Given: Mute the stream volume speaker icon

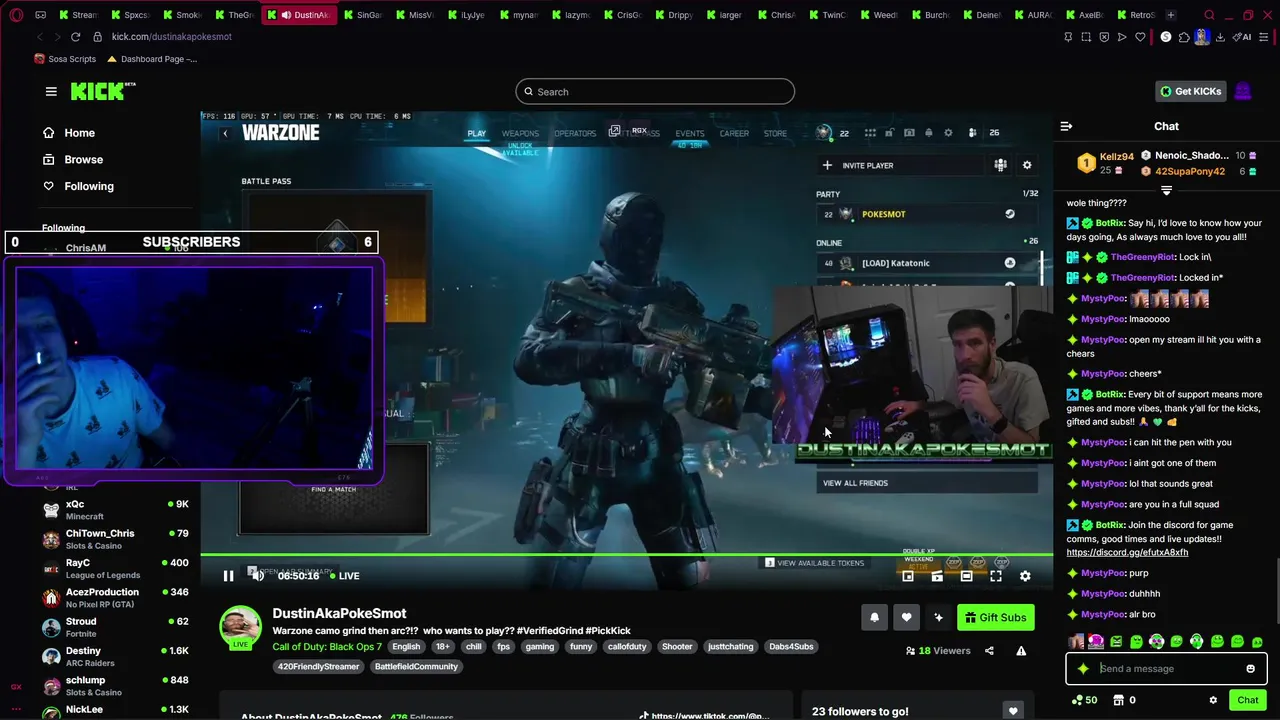Looking at the screenshot, I should coord(257,576).
